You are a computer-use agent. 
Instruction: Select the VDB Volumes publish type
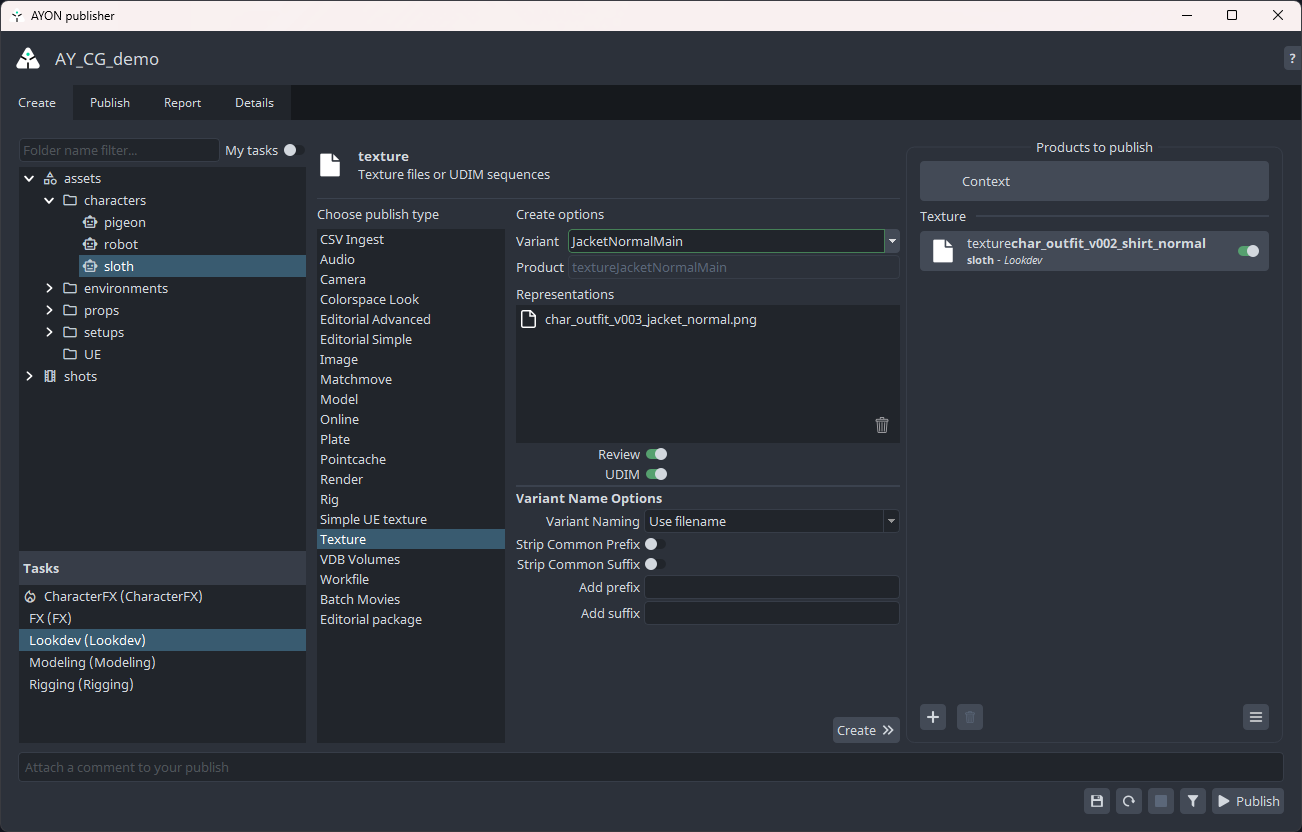point(411,559)
